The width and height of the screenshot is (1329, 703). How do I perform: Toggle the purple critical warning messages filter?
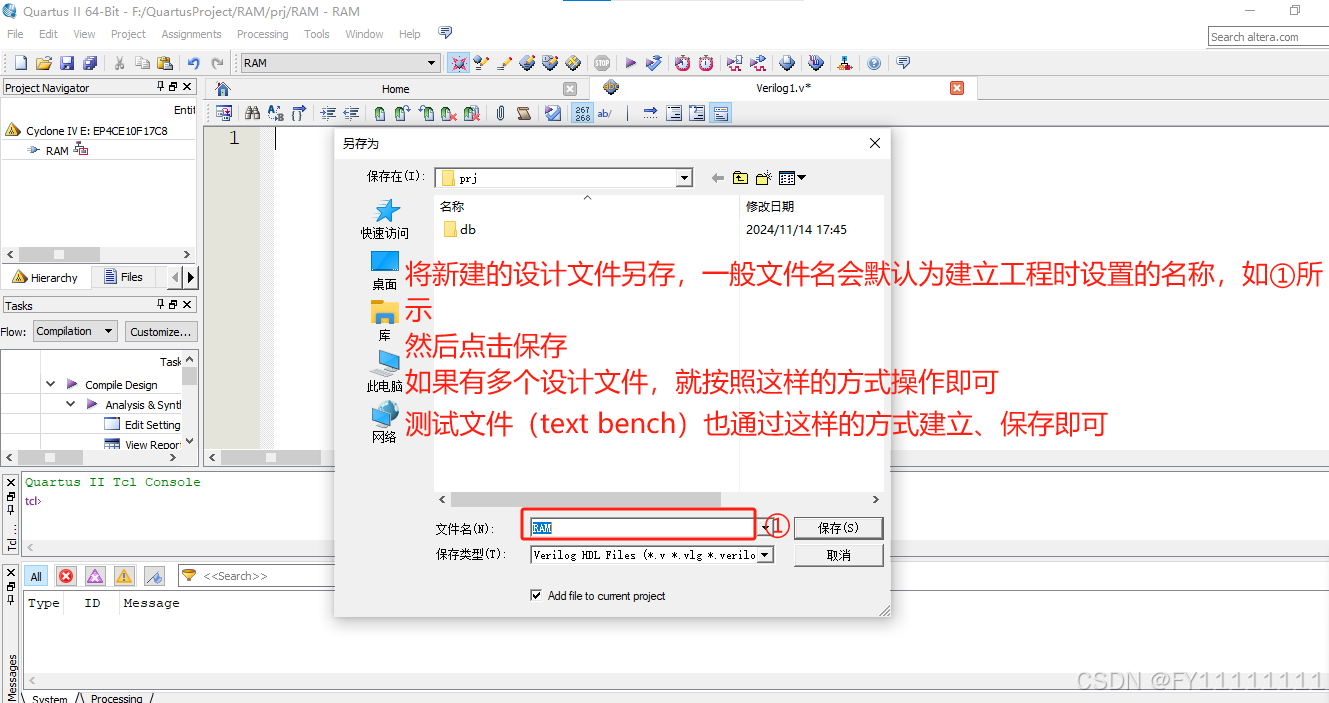tap(95, 576)
